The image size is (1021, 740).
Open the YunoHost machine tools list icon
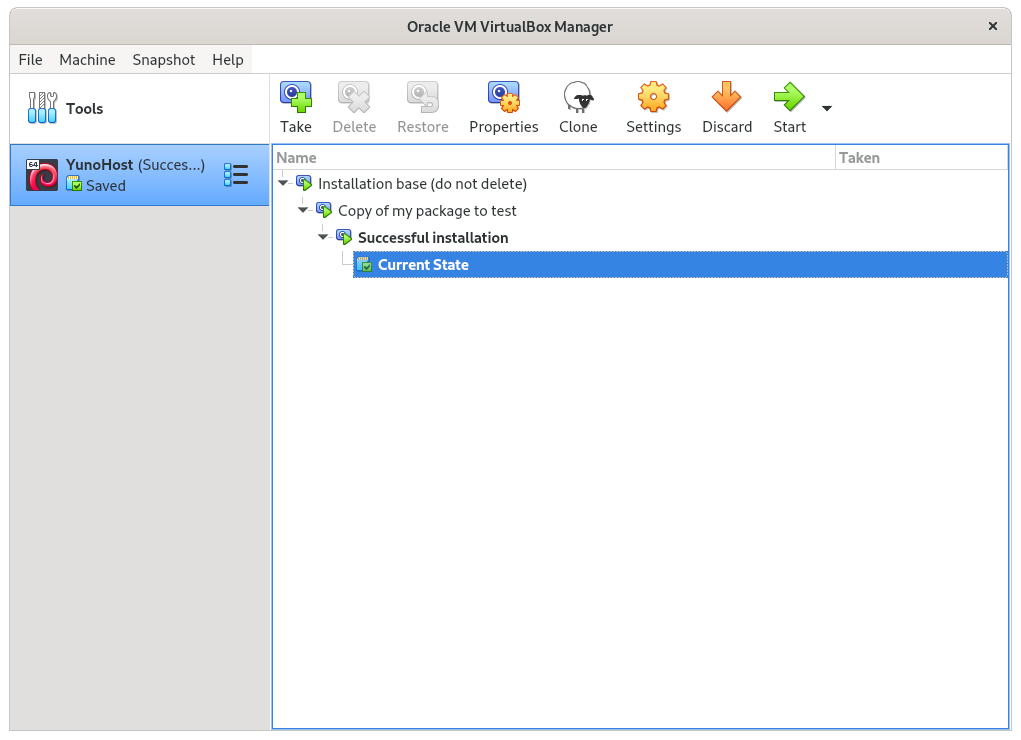pyautogui.click(x=236, y=175)
